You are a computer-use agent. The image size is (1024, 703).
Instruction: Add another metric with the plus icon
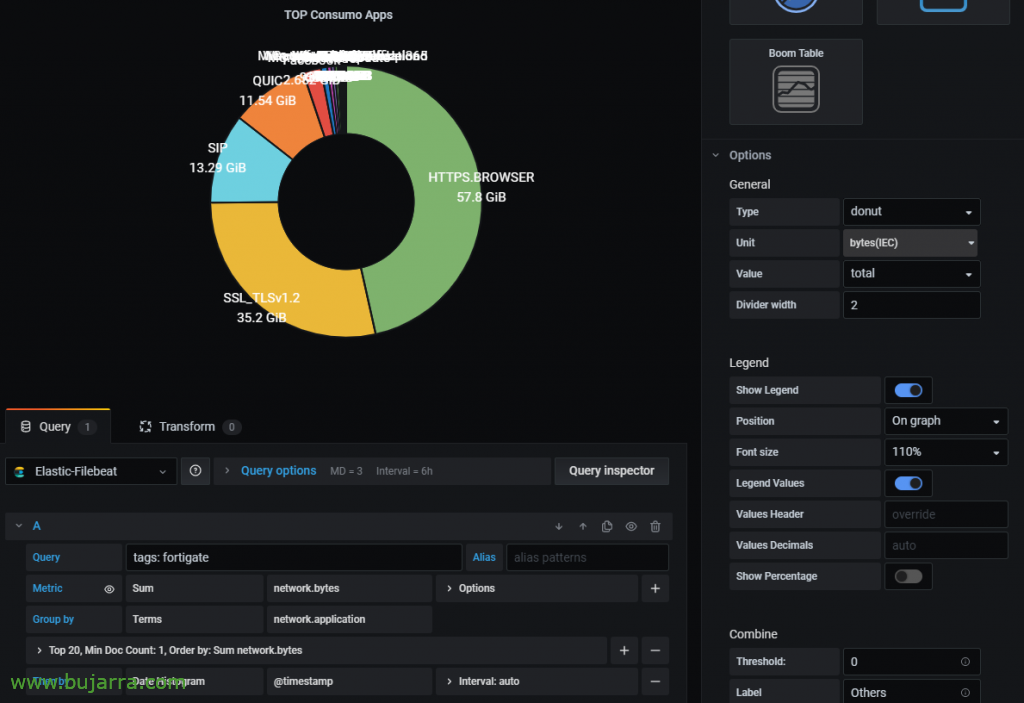pos(655,588)
